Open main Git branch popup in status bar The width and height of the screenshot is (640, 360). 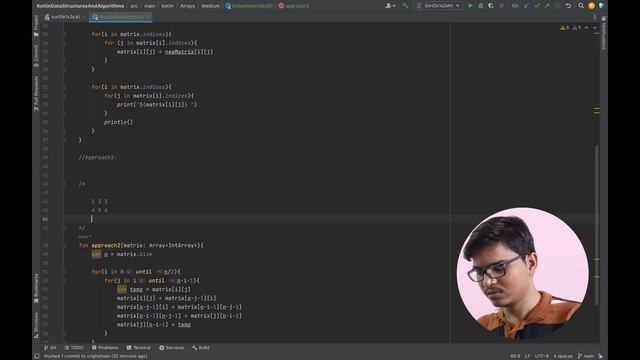586,356
